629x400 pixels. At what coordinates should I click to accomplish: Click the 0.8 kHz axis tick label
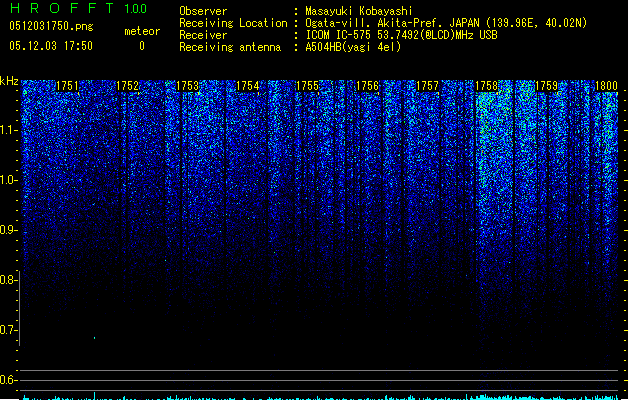[x=8, y=280]
